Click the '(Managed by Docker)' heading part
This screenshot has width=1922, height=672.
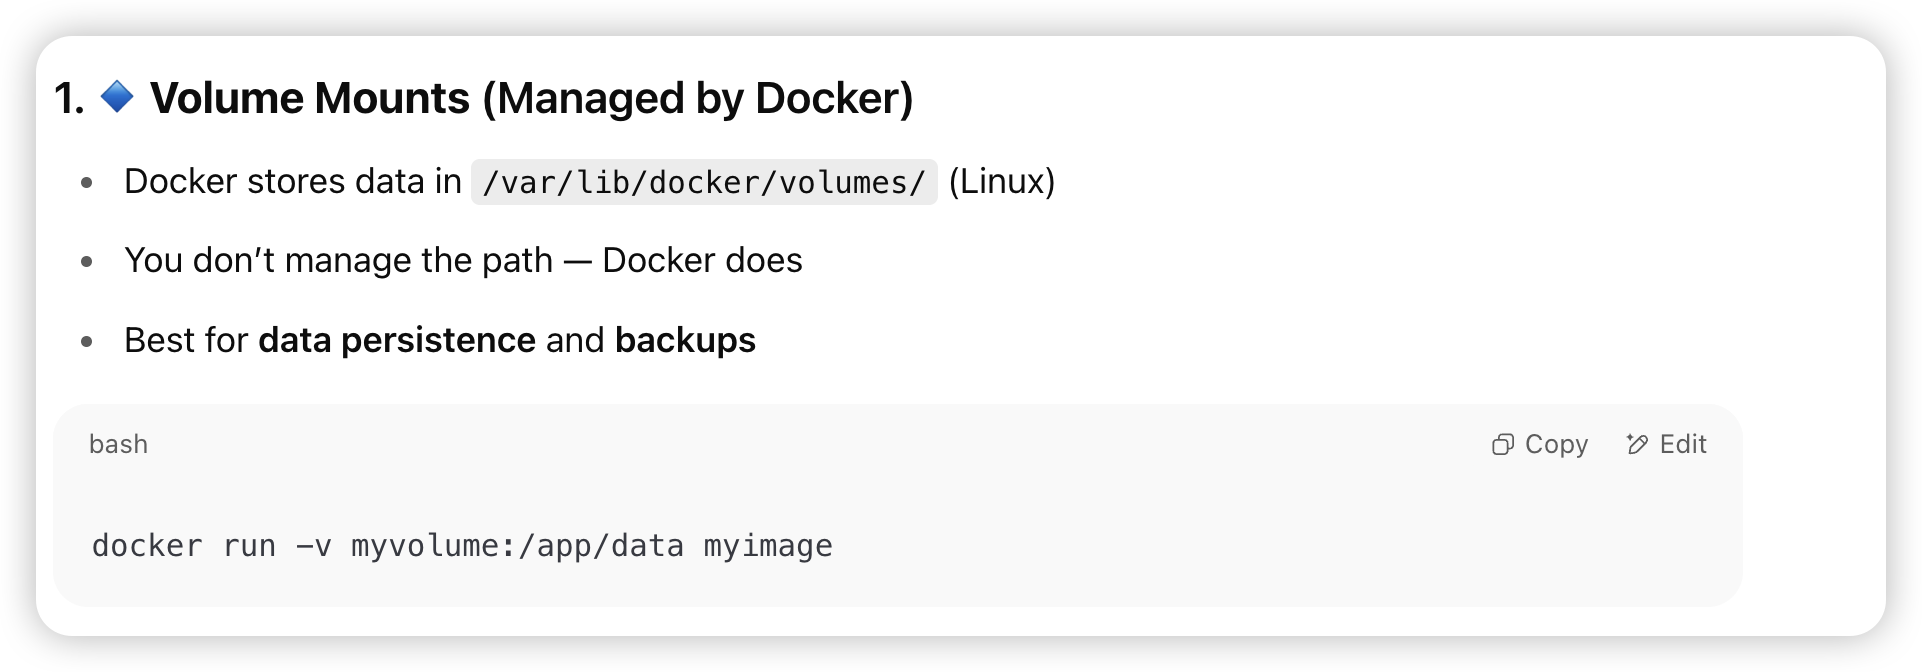coord(698,98)
